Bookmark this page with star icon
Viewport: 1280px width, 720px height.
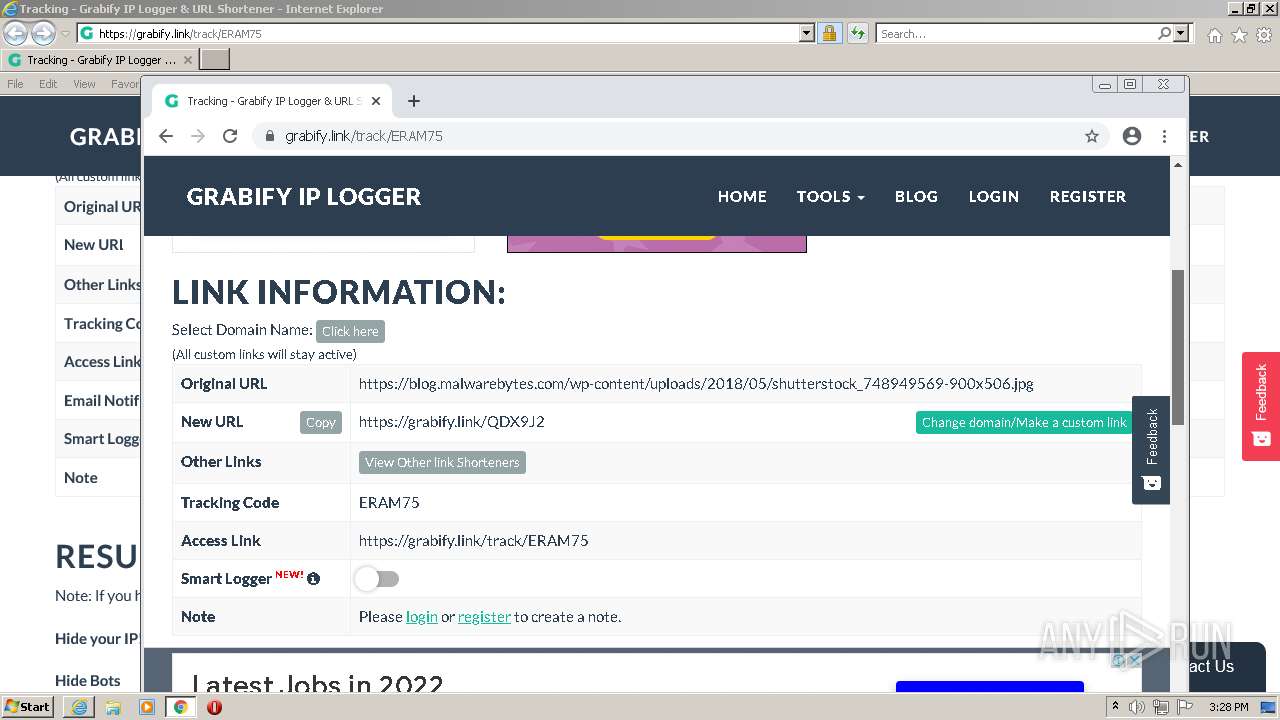click(x=1092, y=136)
